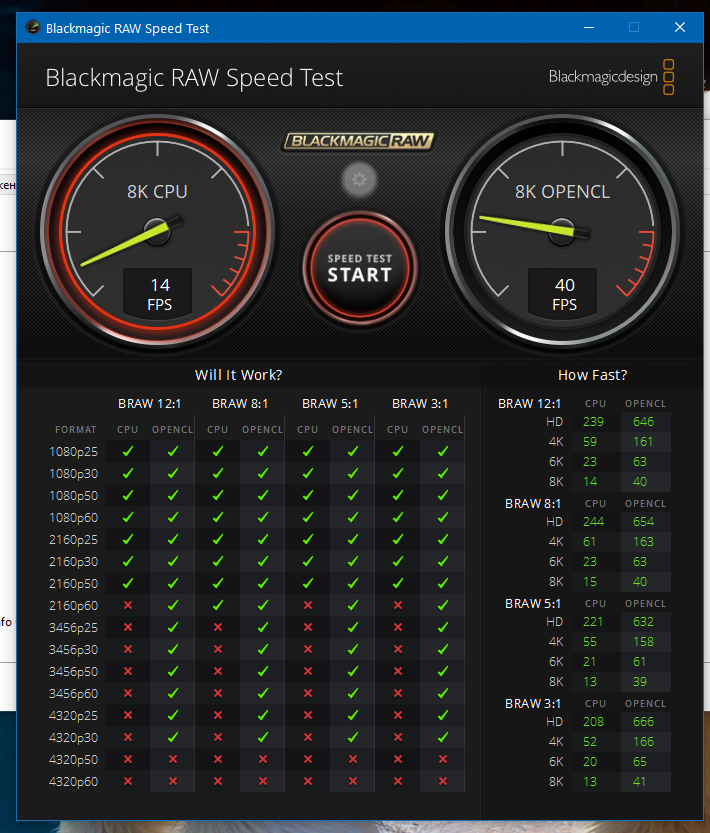Image resolution: width=710 pixels, height=833 pixels.
Task: Click BRAW 5:1 HD CPU value 221
Action: 593,622
